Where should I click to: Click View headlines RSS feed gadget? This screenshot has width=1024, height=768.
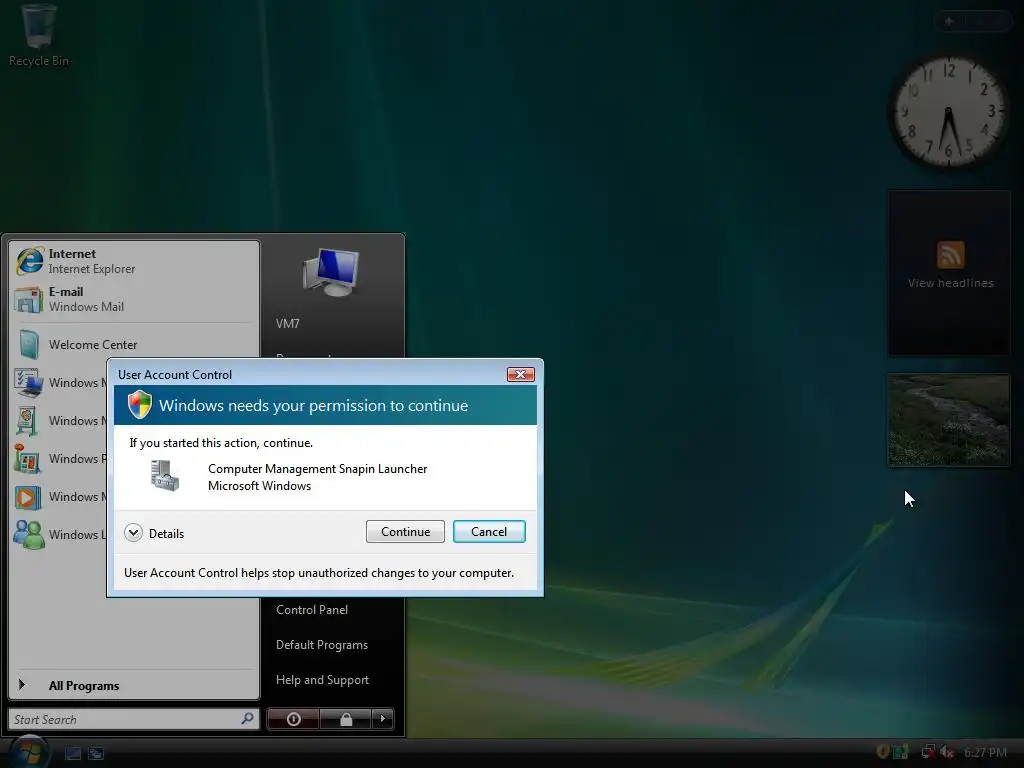[x=949, y=272]
